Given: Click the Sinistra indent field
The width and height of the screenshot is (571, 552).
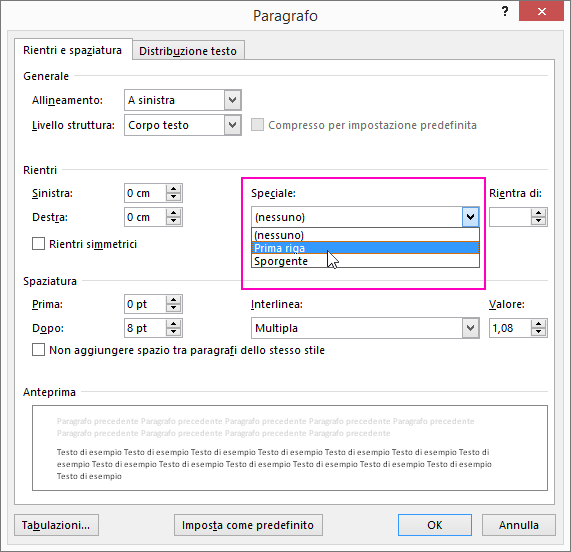Looking at the screenshot, I should coord(145,193).
